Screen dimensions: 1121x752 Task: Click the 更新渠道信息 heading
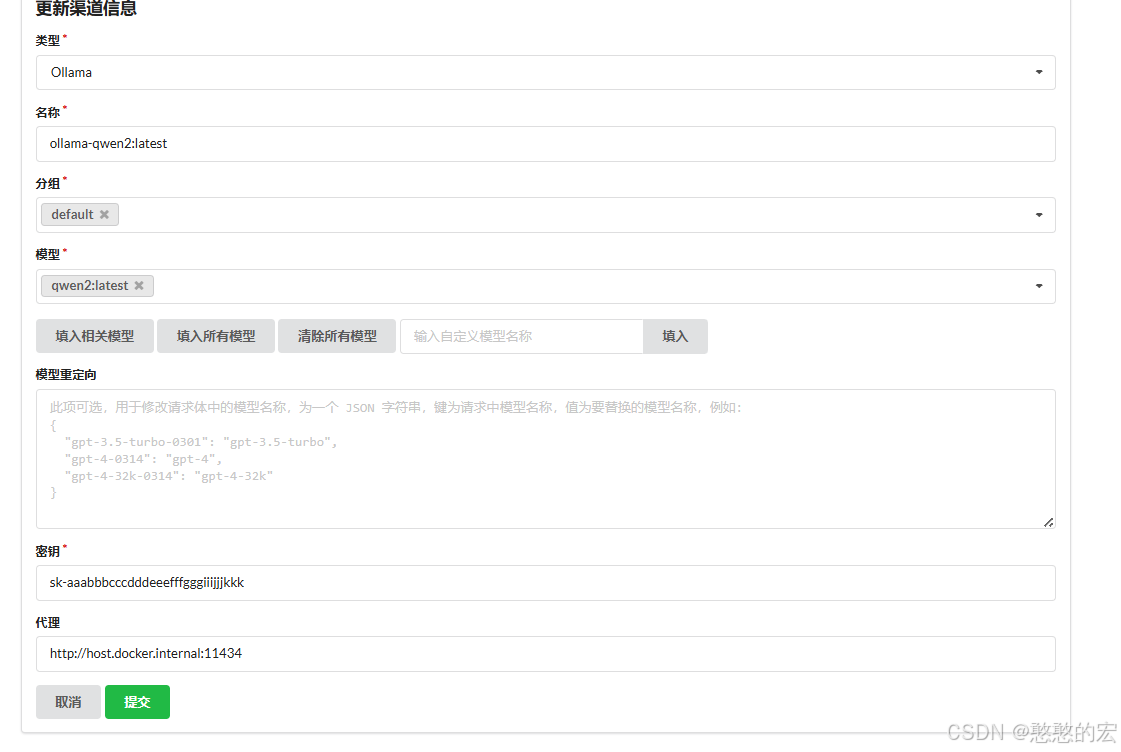click(86, 9)
